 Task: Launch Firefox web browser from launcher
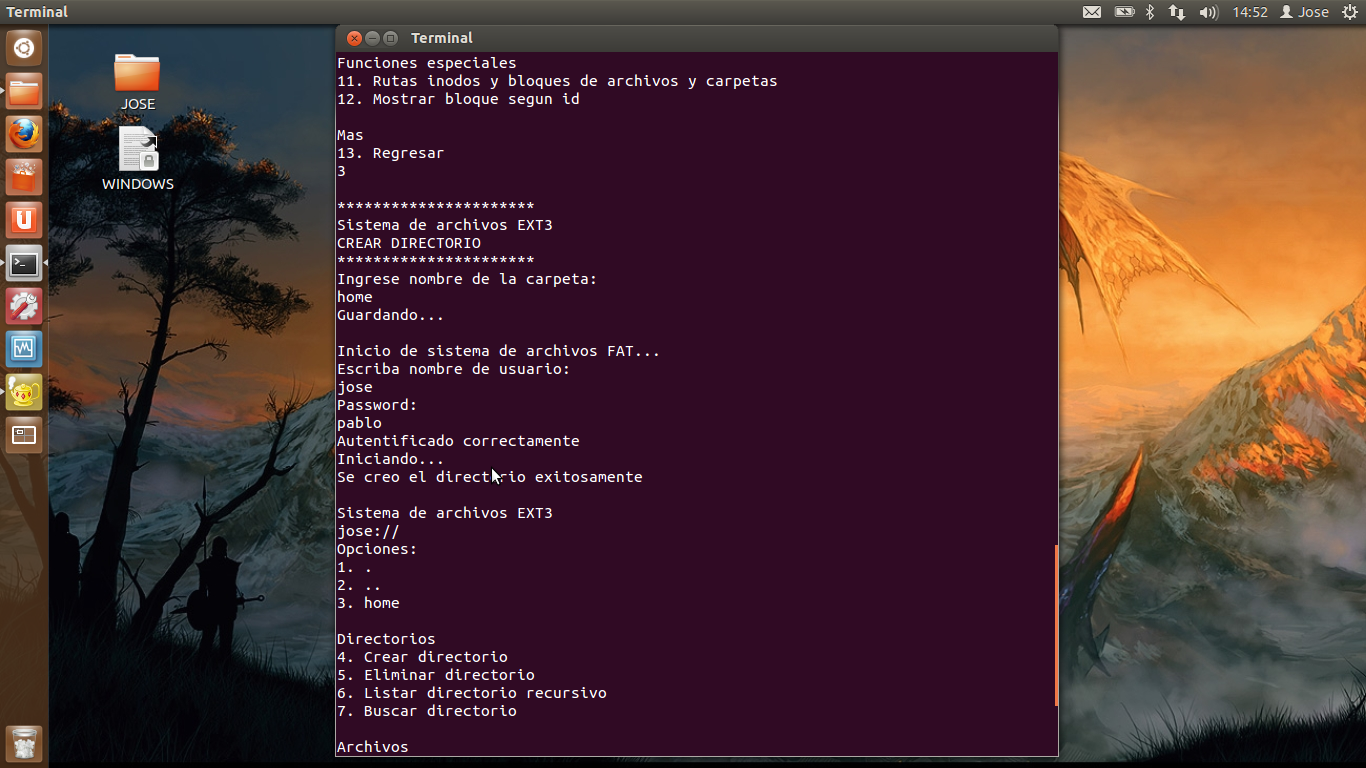[24, 135]
